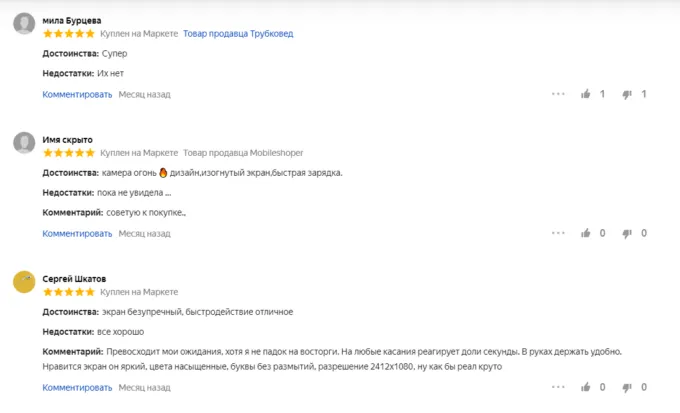
Task: Open three-dots menu on мила Бурцева's review
Action: 558,94
